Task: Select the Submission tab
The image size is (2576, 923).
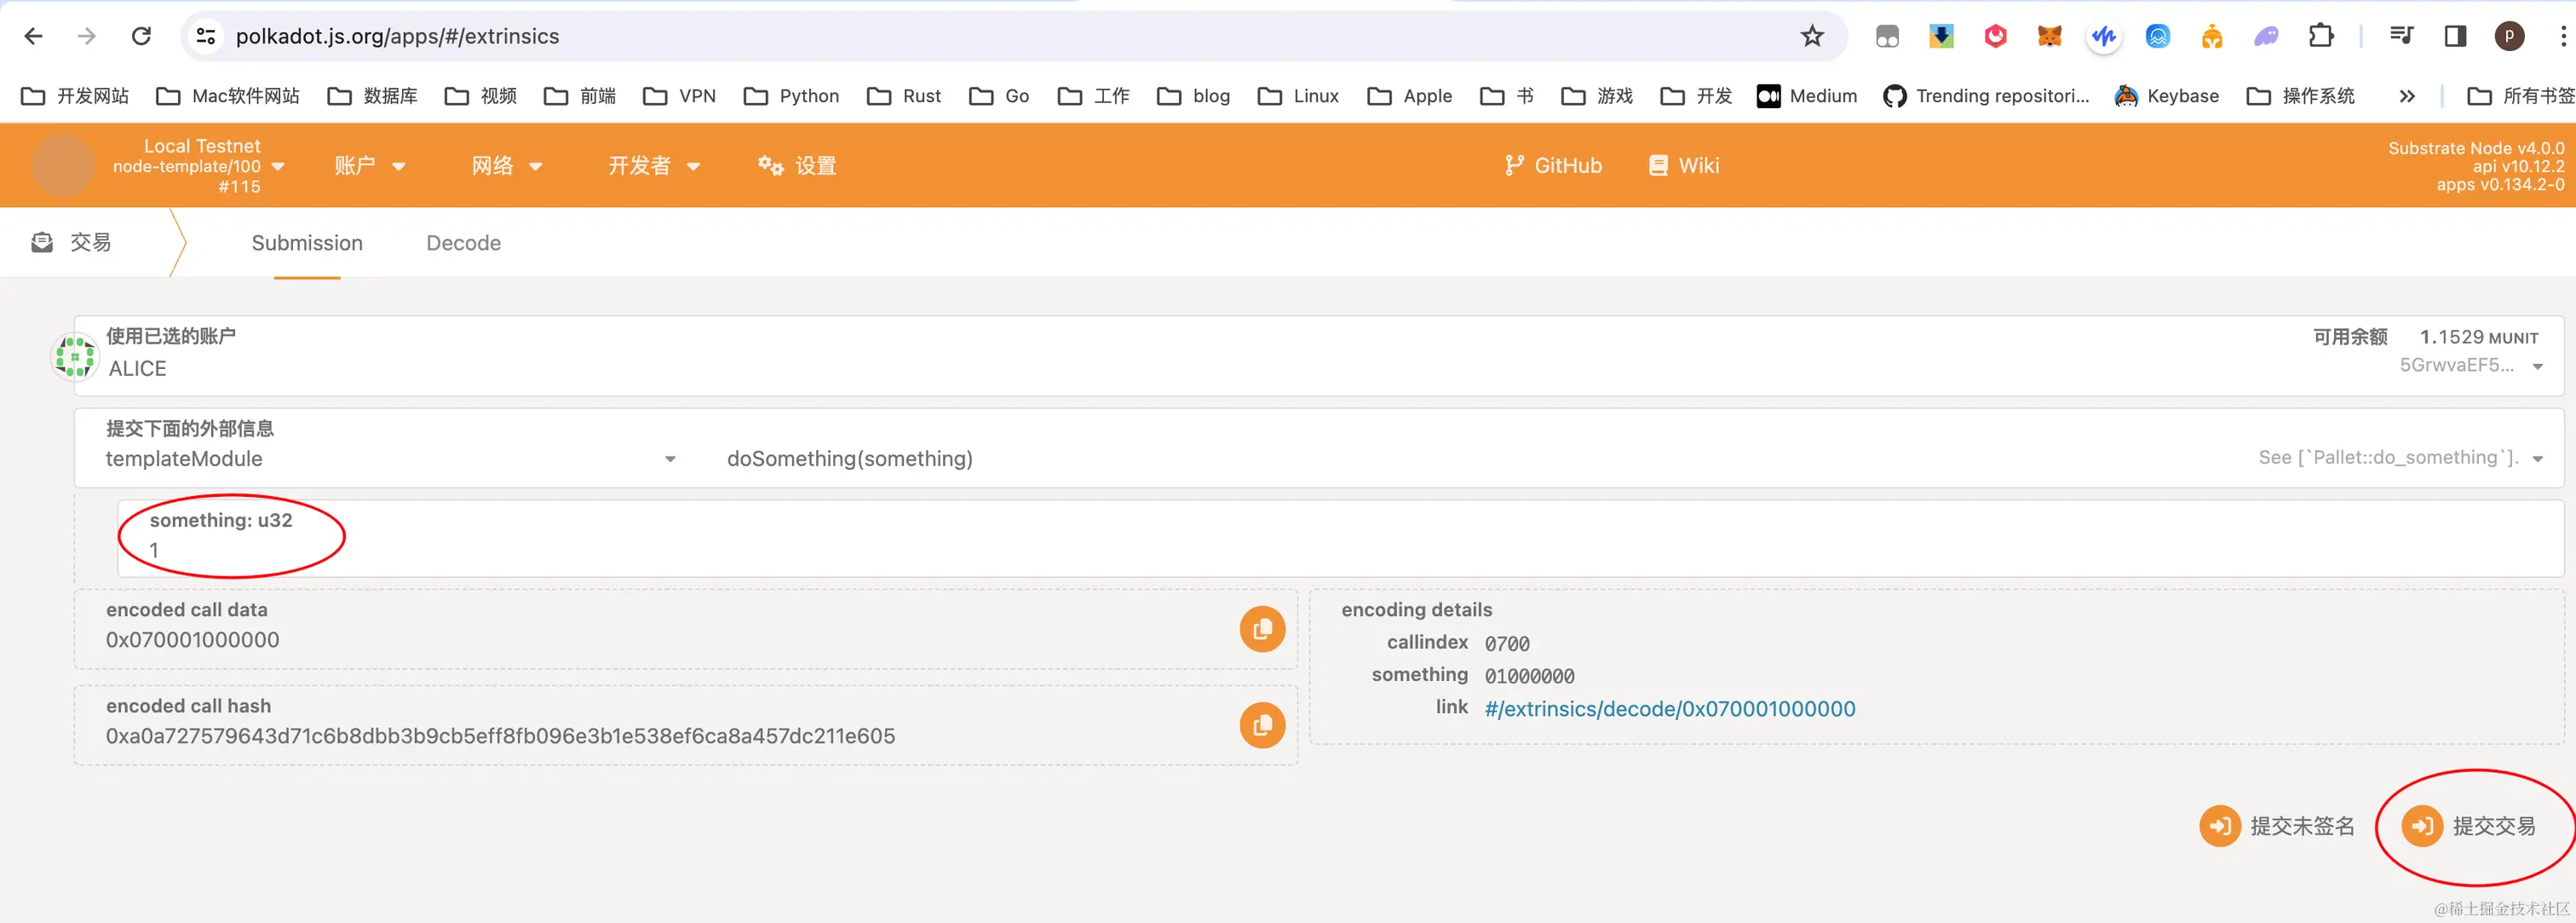Action: (307, 243)
